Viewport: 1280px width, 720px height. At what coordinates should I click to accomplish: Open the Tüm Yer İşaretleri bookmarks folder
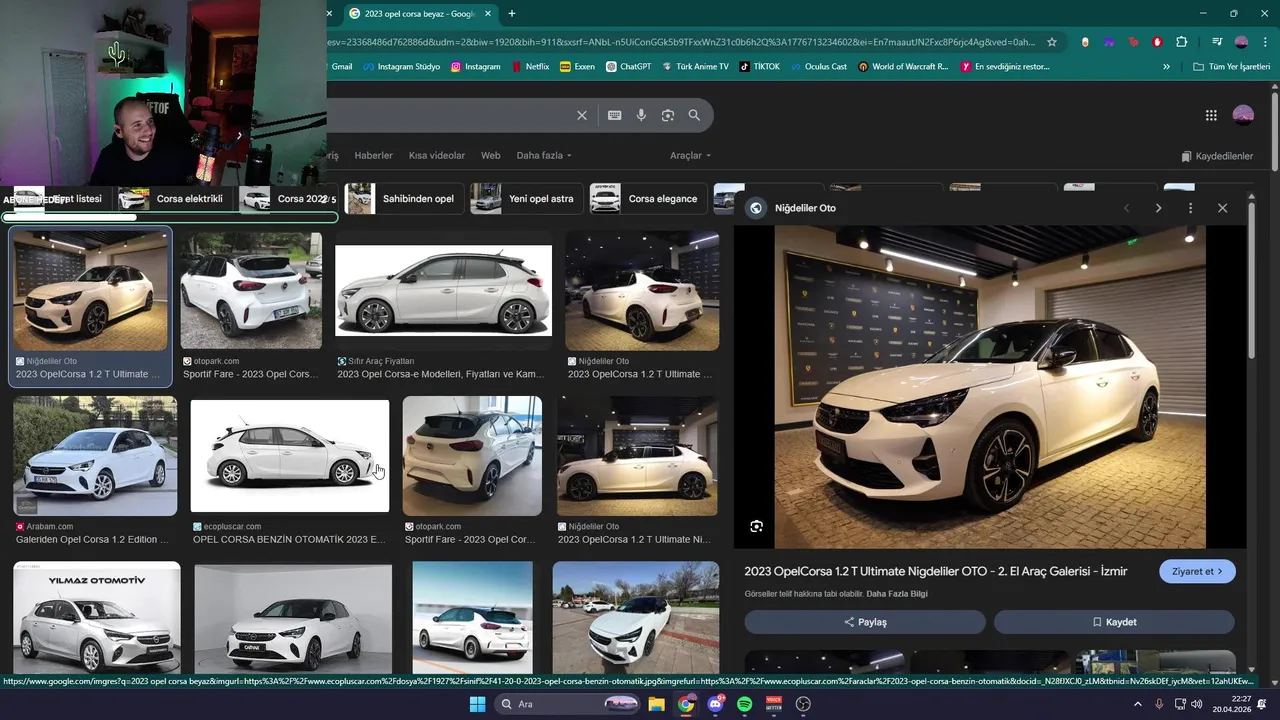[x=1231, y=67]
